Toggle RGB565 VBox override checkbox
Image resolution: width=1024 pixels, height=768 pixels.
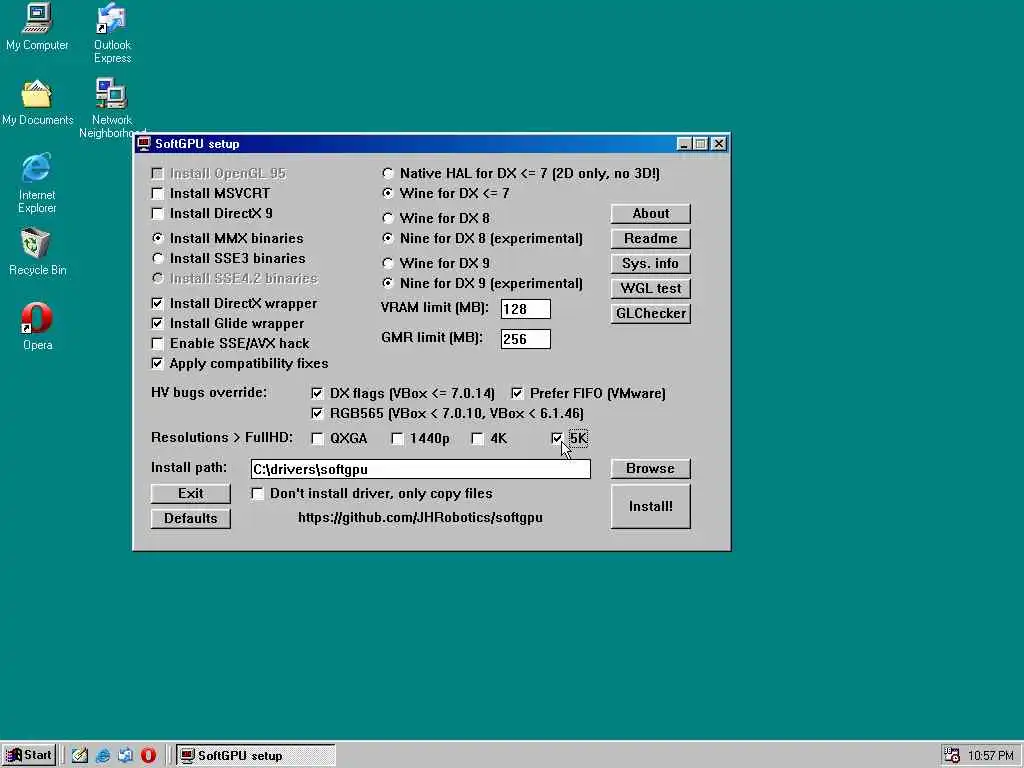click(x=317, y=413)
